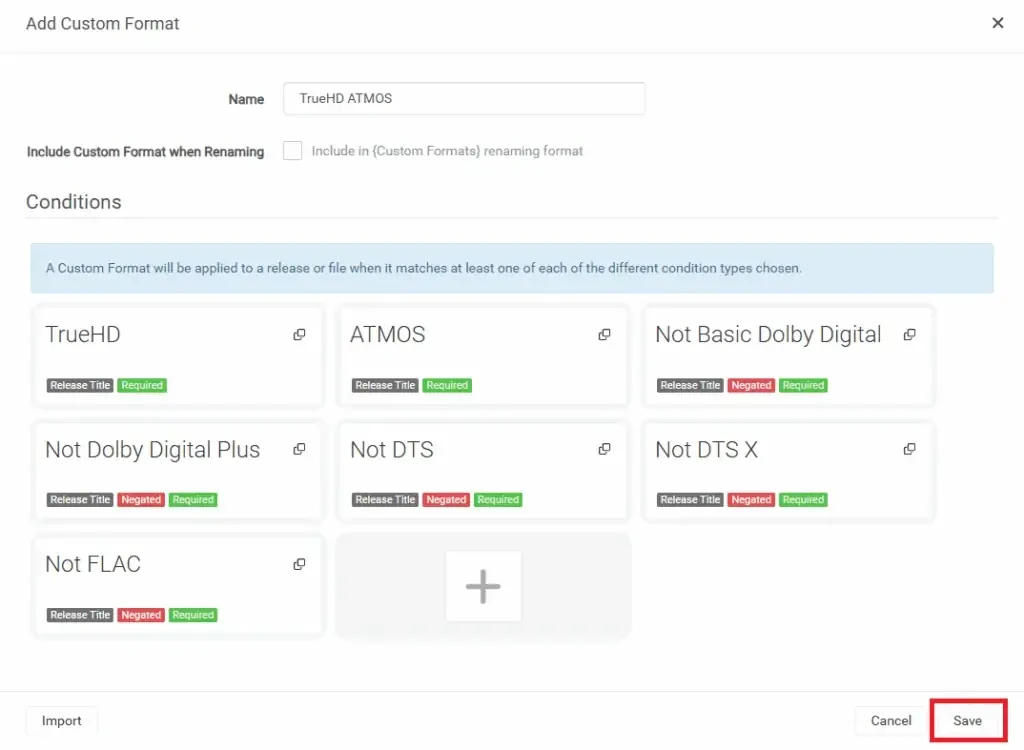Viewport: 1024px width, 750px height.
Task: Toggle the Negated tag on Not DTS
Action: point(446,500)
